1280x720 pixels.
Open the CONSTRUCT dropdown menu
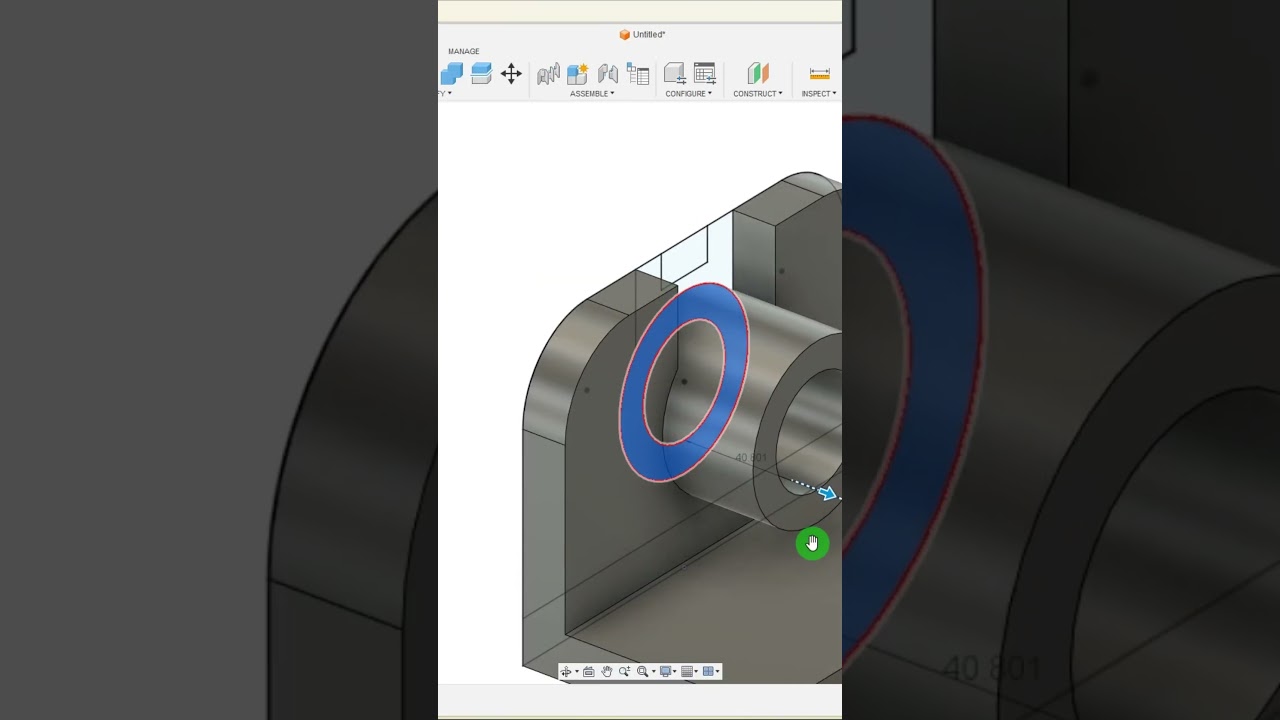pos(758,94)
